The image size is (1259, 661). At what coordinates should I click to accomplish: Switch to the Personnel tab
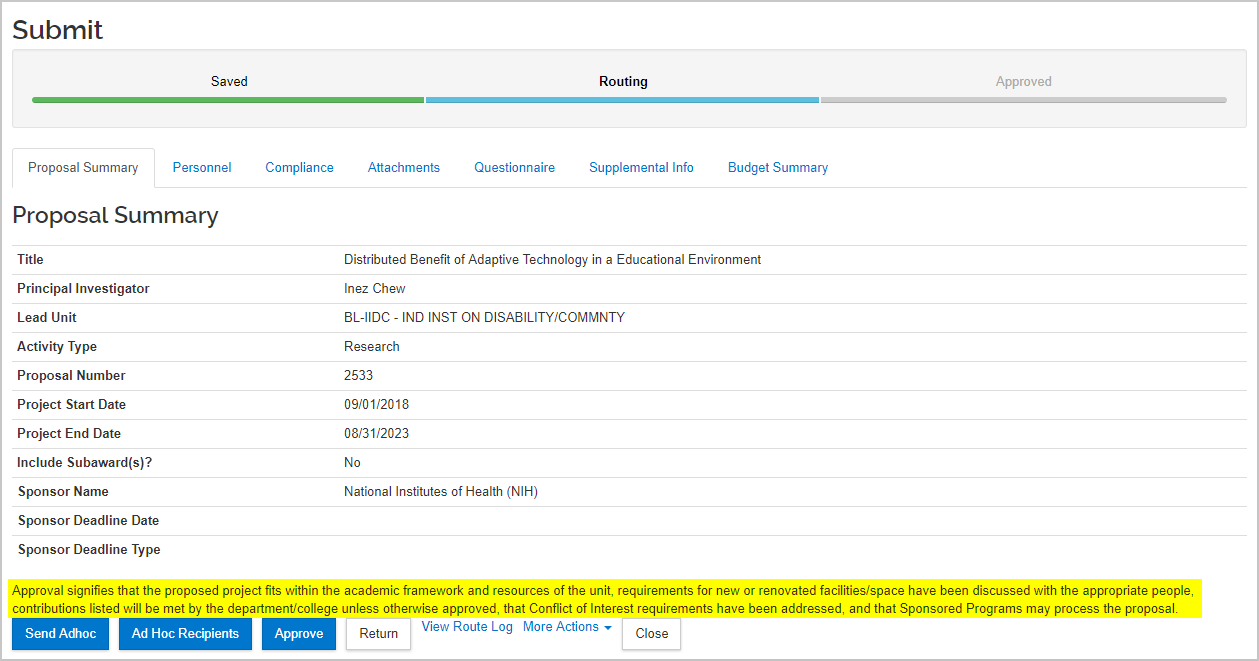point(202,167)
